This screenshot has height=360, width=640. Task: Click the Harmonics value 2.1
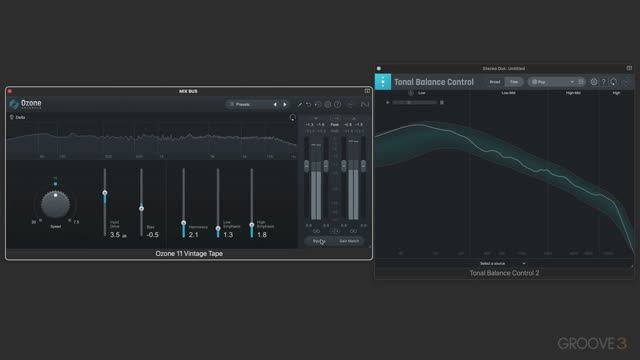[x=193, y=235]
